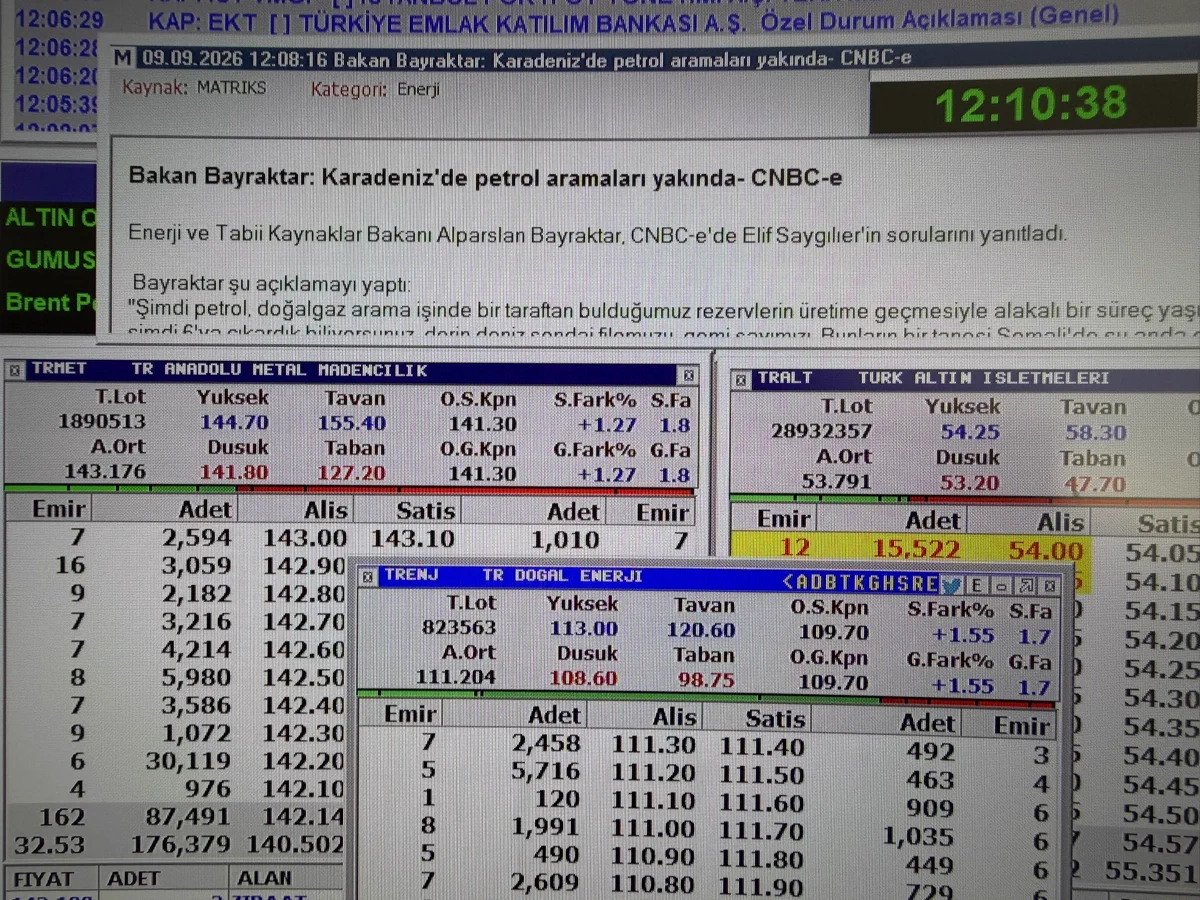
Task: Select TRENJ bid price 111.30
Action: 653,745
